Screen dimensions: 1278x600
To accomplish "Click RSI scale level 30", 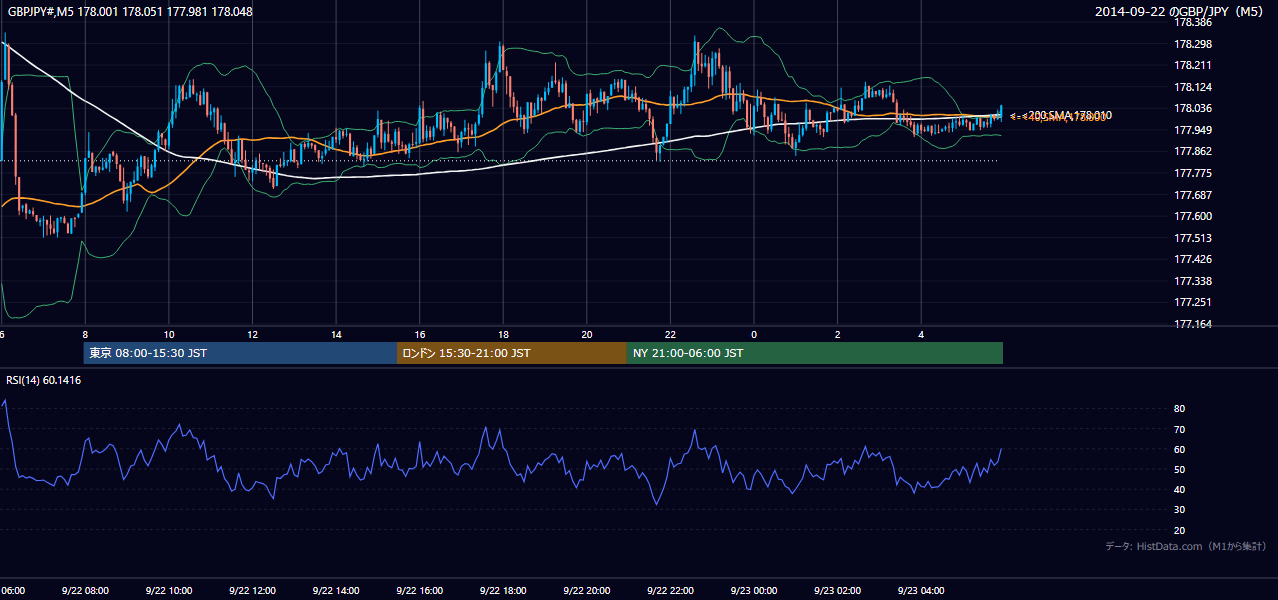I will pos(1180,509).
